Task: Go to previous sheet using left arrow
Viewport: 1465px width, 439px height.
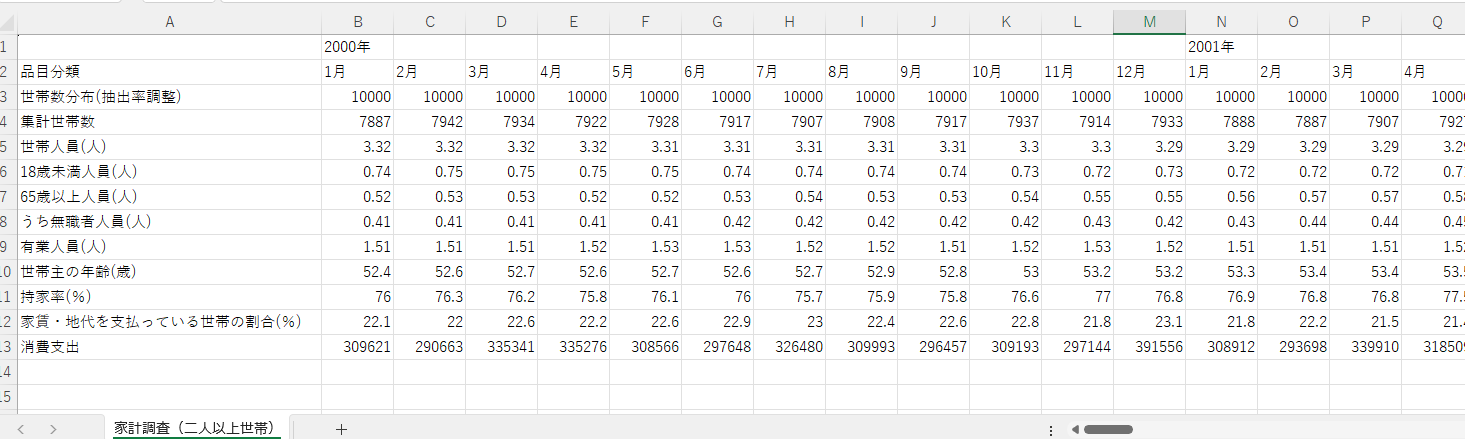Action: coord(21,429)
